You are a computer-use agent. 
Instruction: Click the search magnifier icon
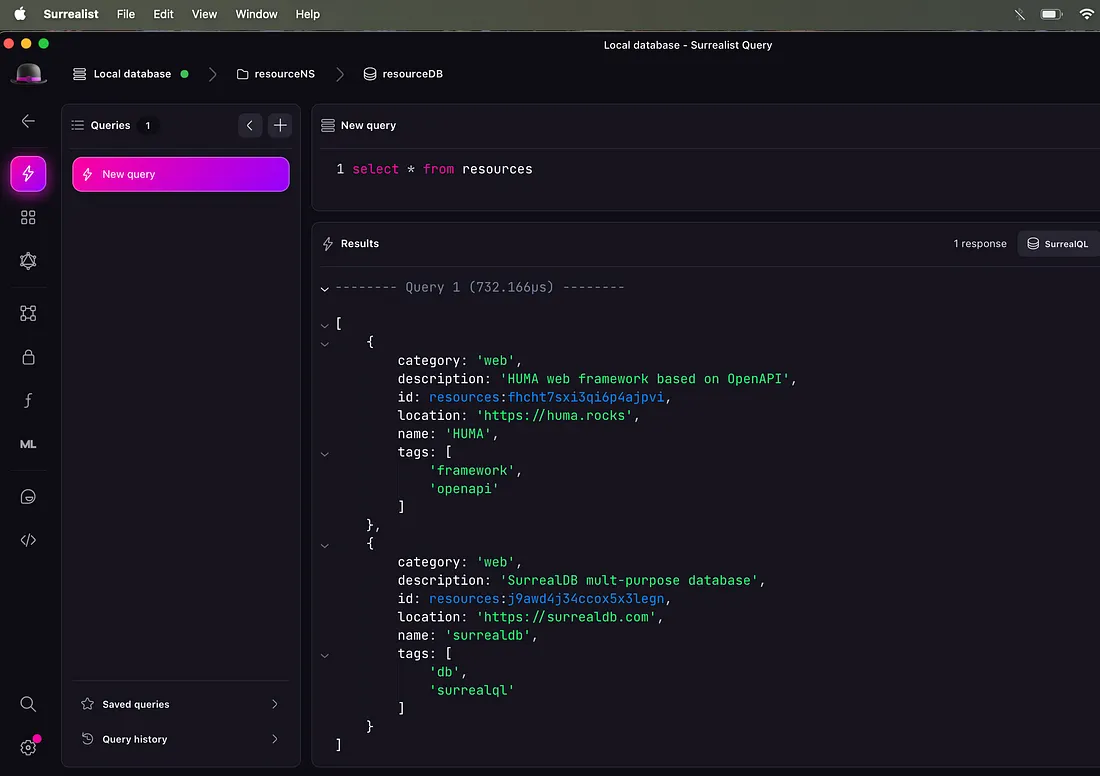28,704
